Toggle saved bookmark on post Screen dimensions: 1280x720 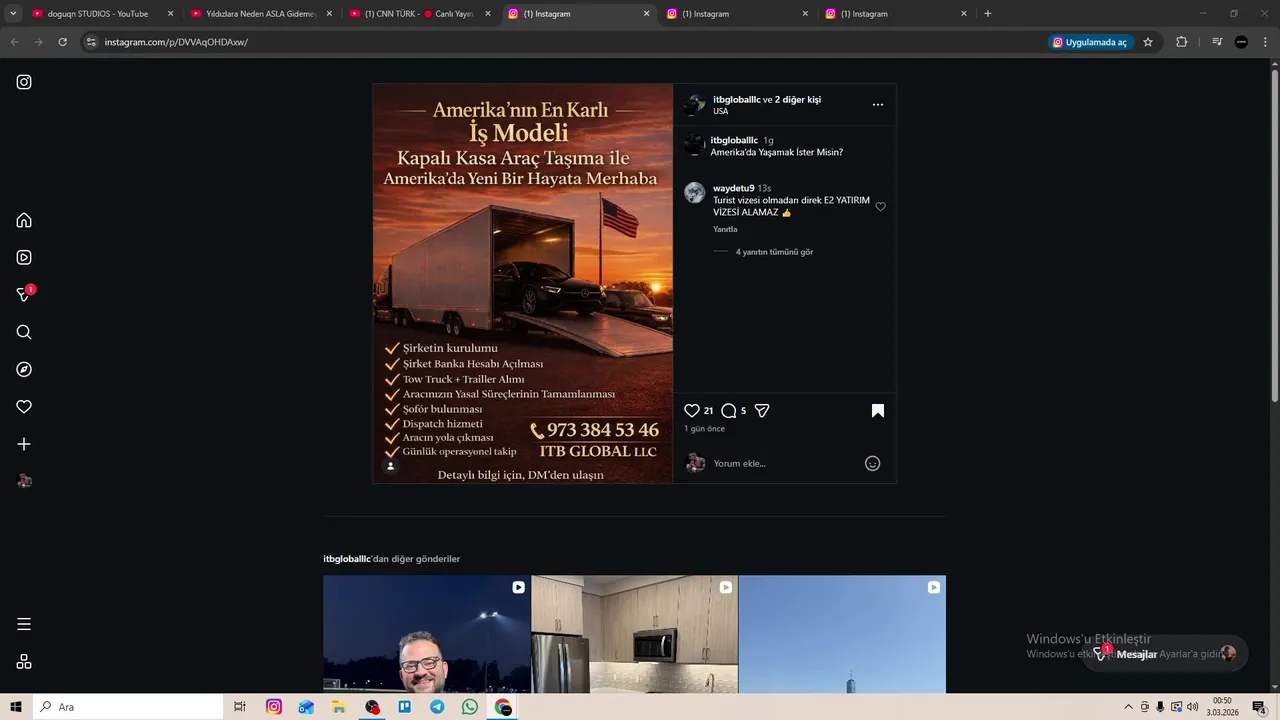point(878,411)
